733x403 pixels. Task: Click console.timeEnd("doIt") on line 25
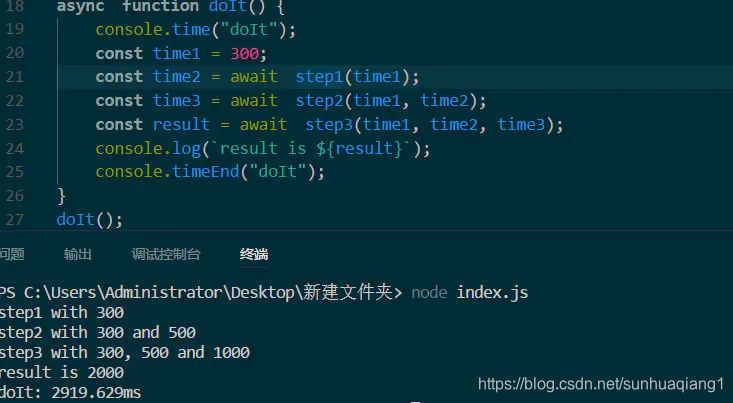point(210,172)
